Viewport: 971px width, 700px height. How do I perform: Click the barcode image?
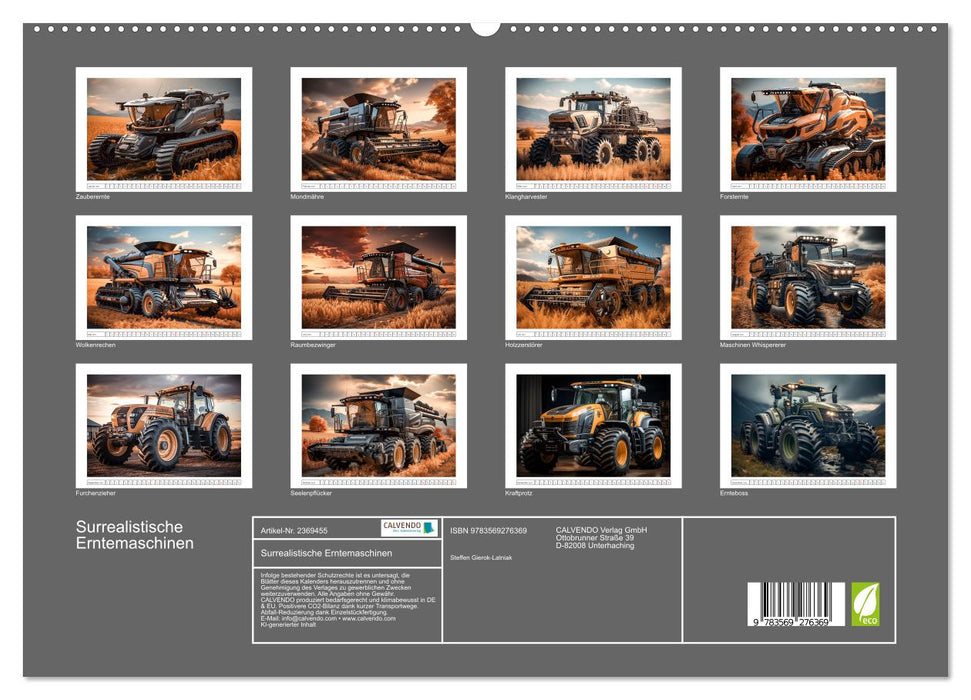coord(796,604)
